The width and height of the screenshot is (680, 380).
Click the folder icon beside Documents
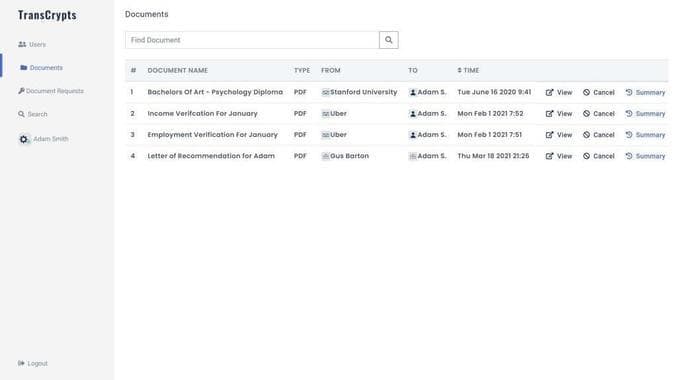(24, 68)
